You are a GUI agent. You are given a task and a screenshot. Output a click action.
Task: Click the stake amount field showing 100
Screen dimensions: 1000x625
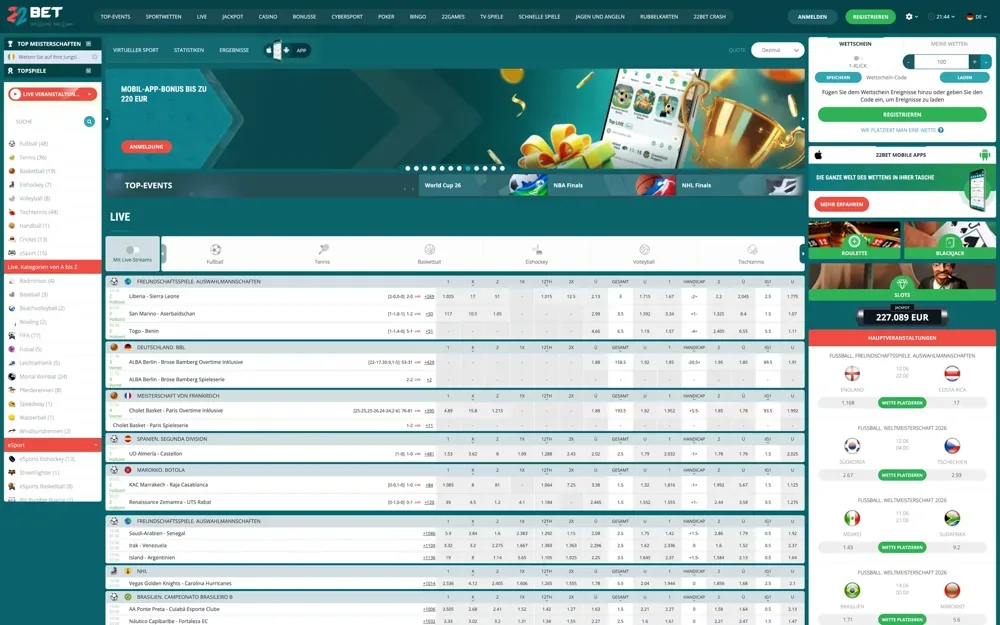pyautogui.click(x=941, y=62)
